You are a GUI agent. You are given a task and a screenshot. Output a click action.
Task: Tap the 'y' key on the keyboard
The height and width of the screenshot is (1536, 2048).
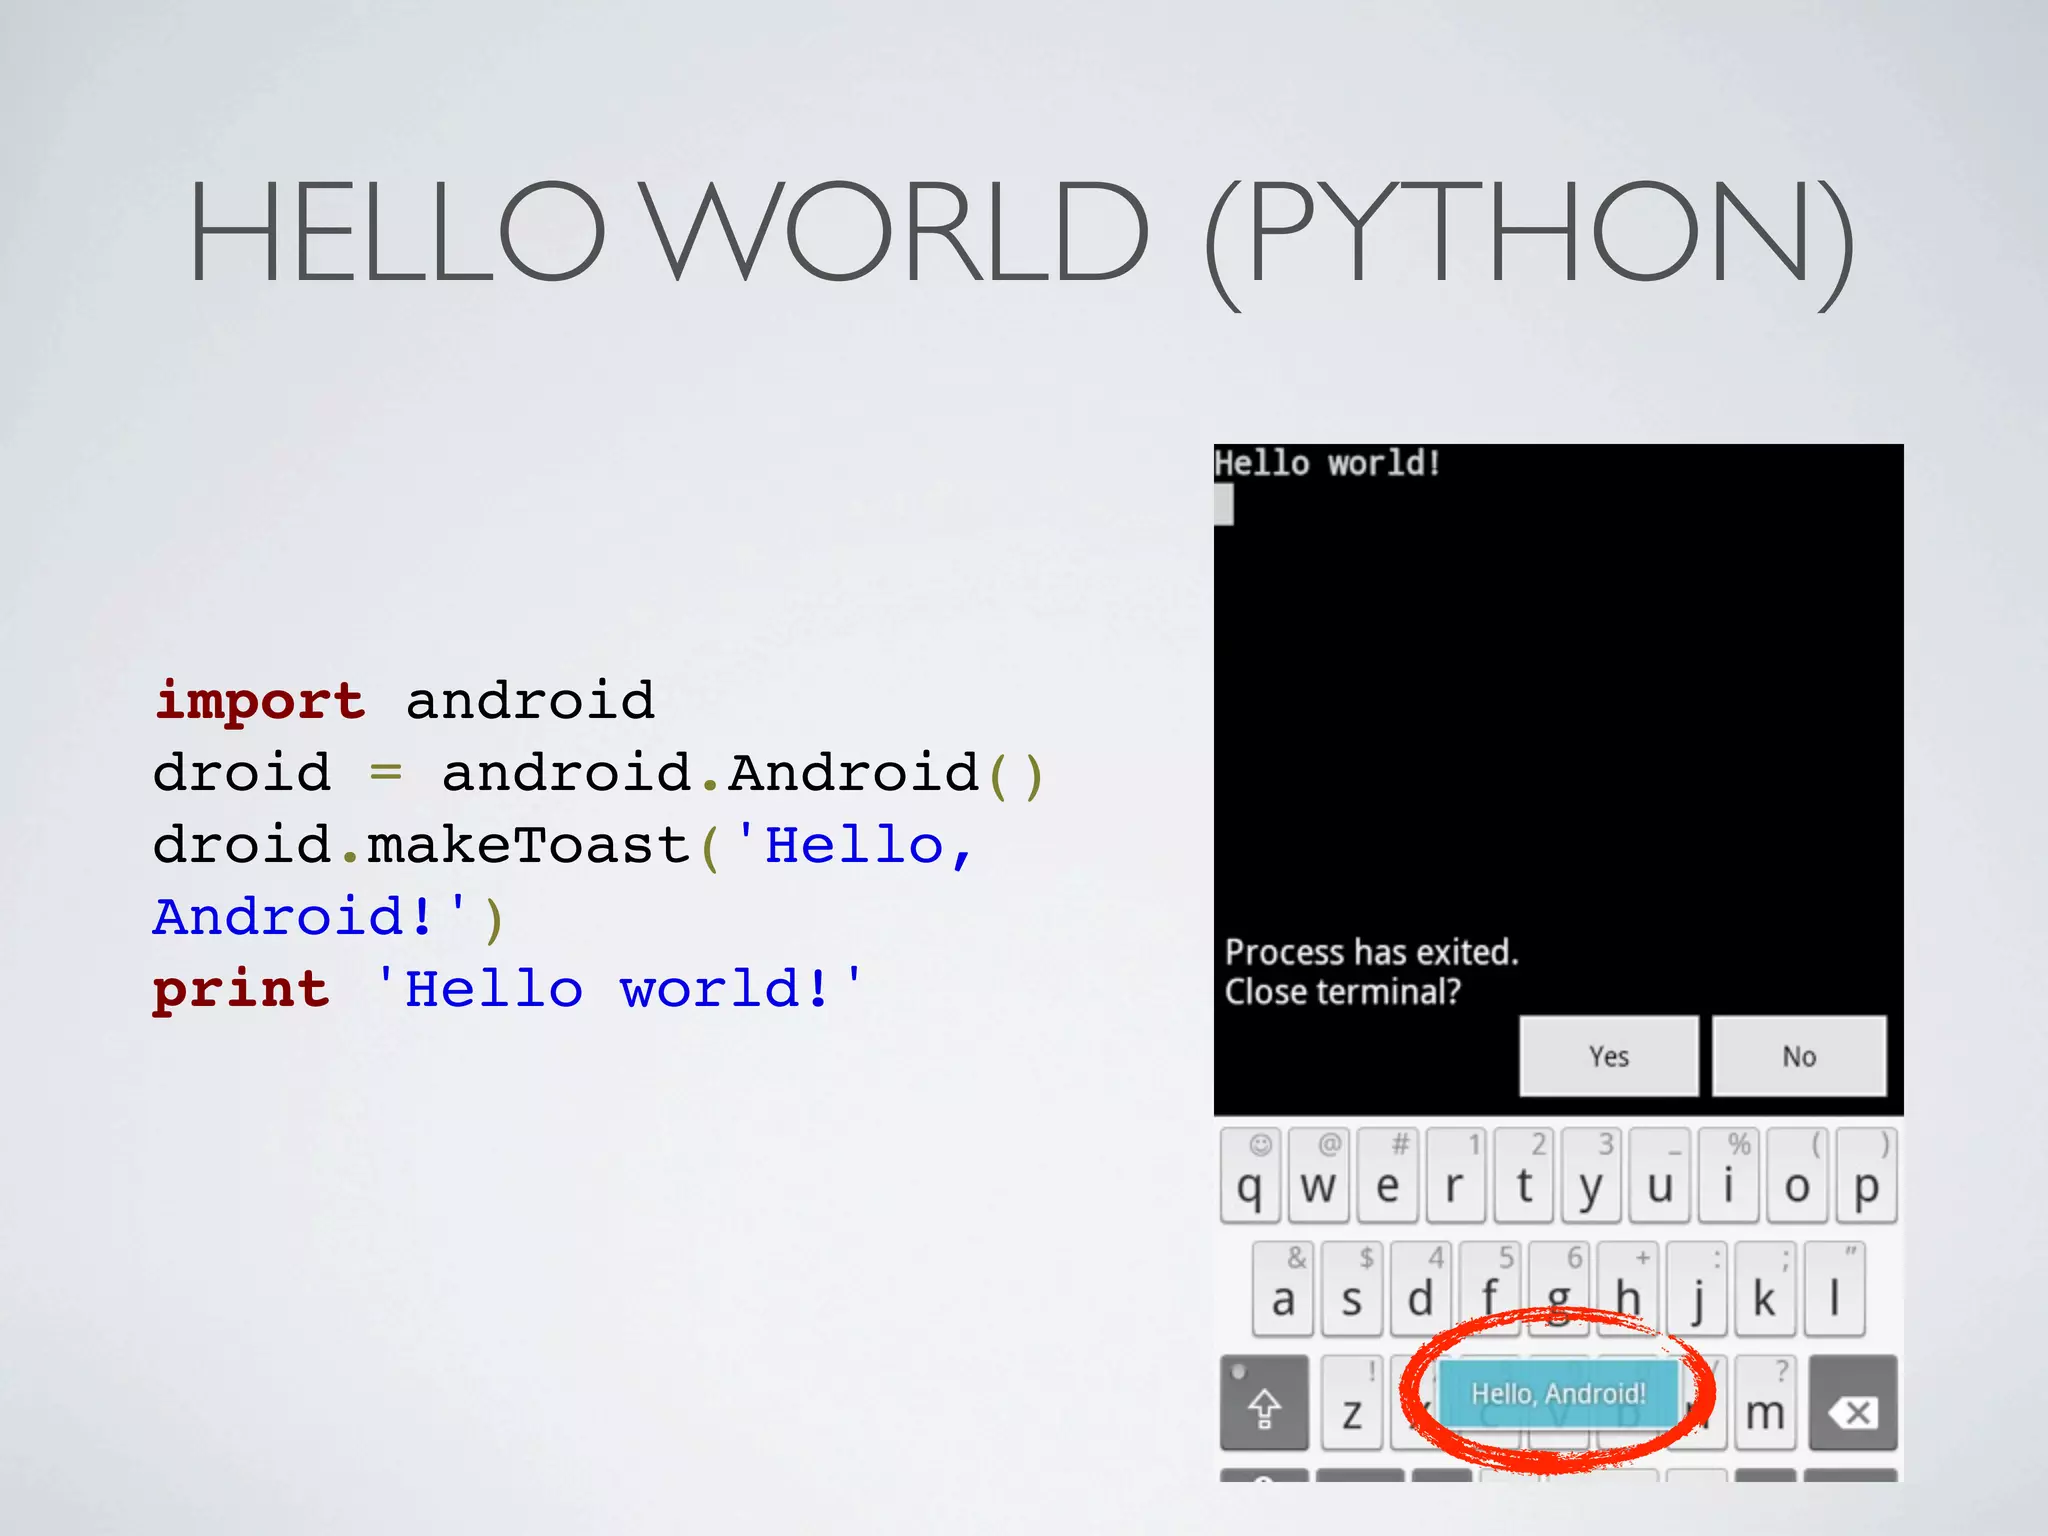[x=1592, y=1176]
